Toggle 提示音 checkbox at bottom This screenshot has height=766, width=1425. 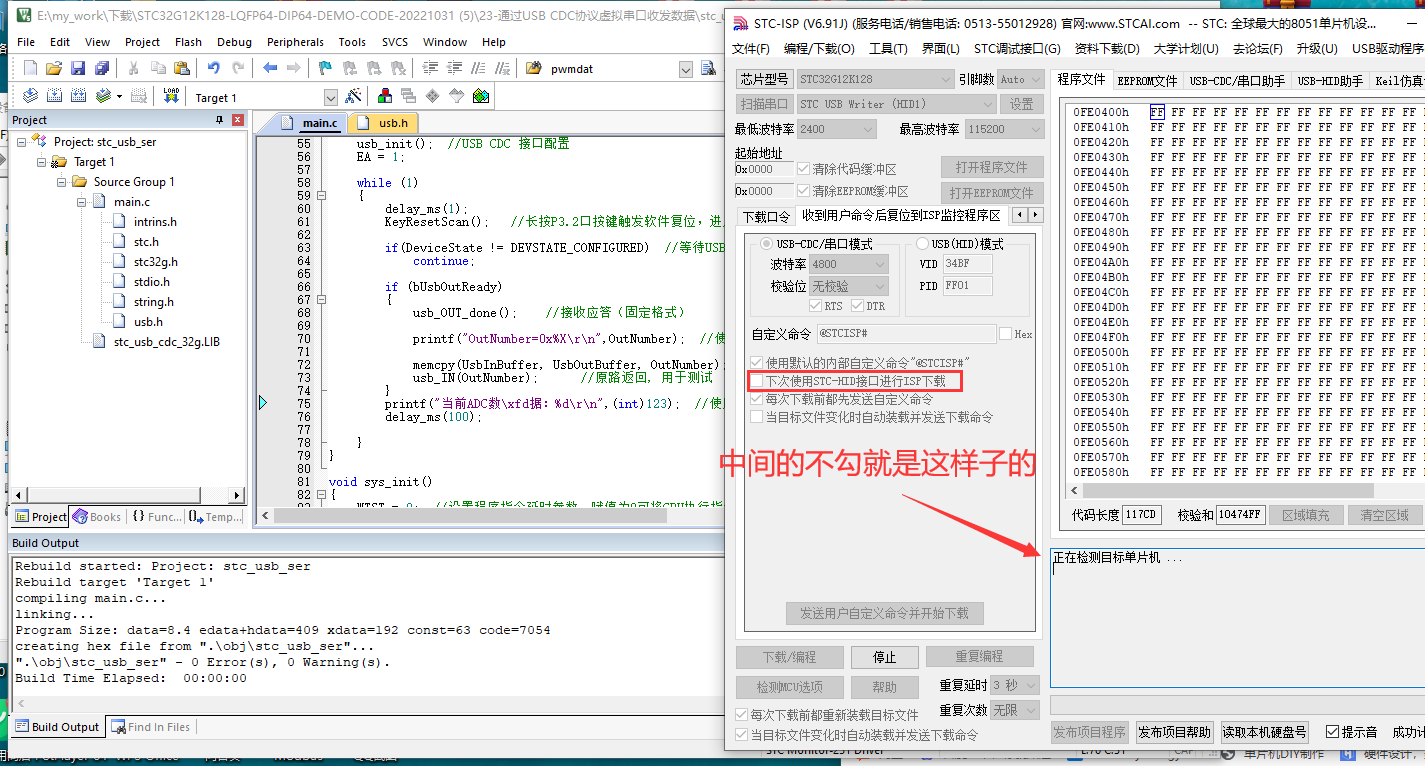[1332, 732]
